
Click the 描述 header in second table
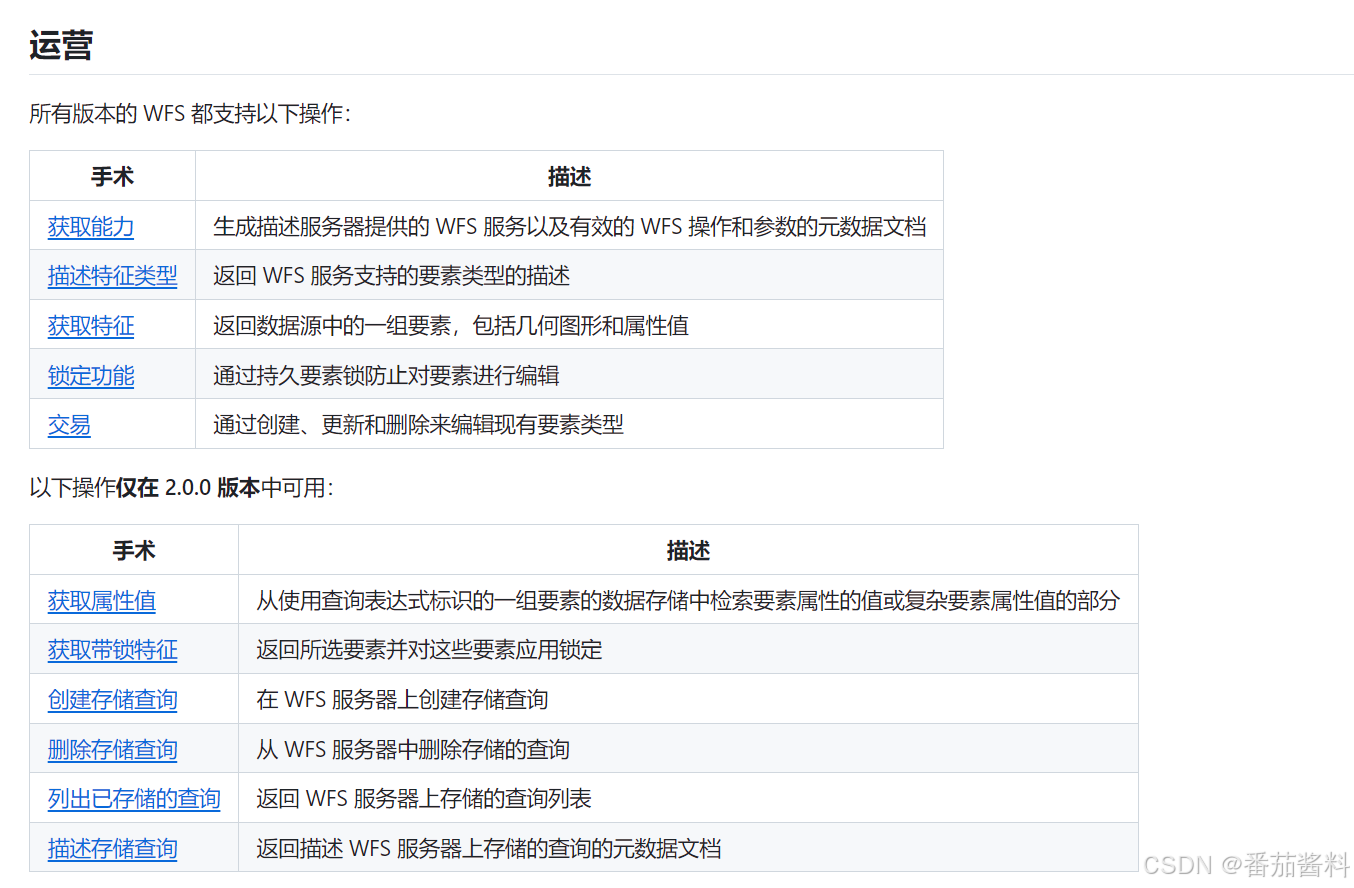pyautogui.click(x=688, y=551)
